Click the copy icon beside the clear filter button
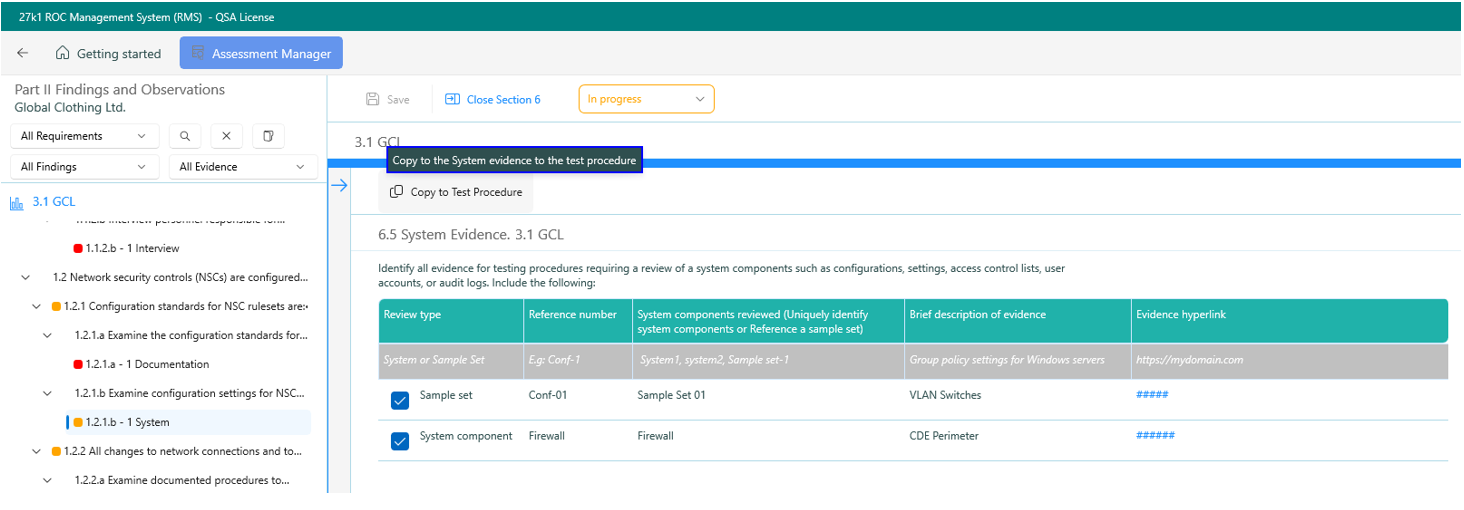Screen dimensions: 1464x510 coord(268,136)
